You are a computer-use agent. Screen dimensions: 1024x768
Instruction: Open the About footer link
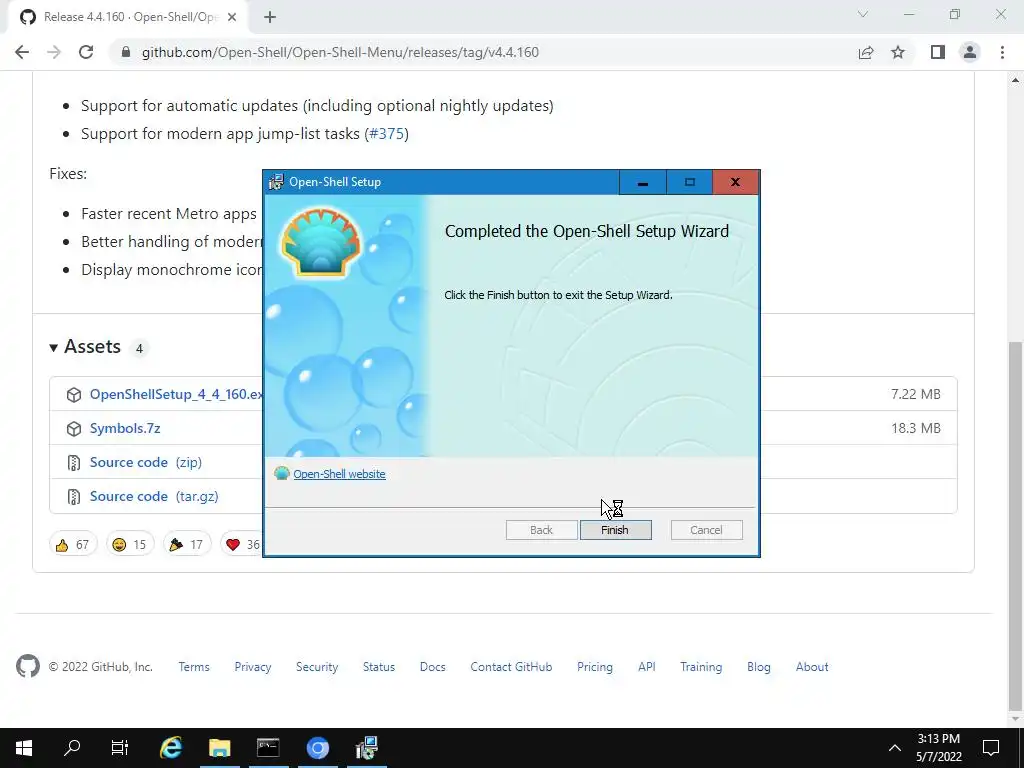click(x=812, y=667)
